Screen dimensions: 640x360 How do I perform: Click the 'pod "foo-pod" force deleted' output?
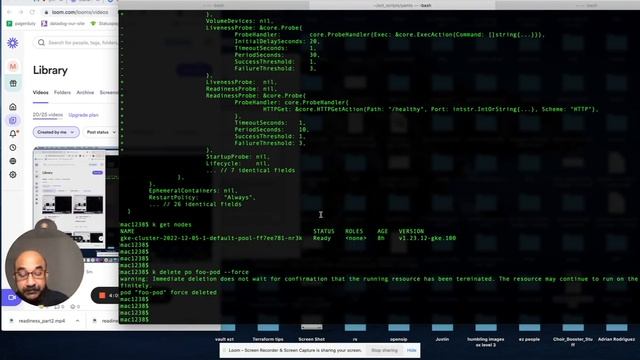(x=168, y=292)
